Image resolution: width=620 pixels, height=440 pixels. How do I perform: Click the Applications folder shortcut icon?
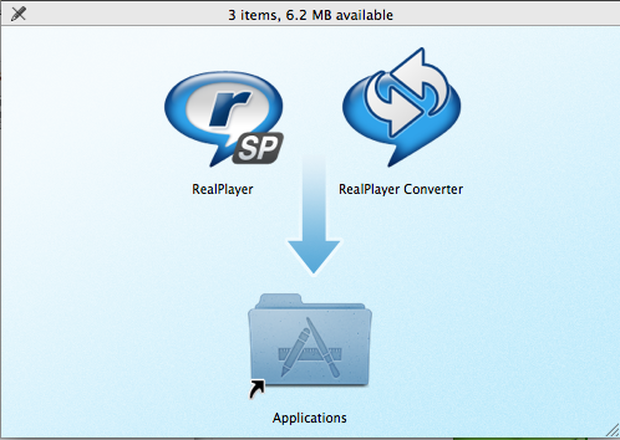point(310,345)
